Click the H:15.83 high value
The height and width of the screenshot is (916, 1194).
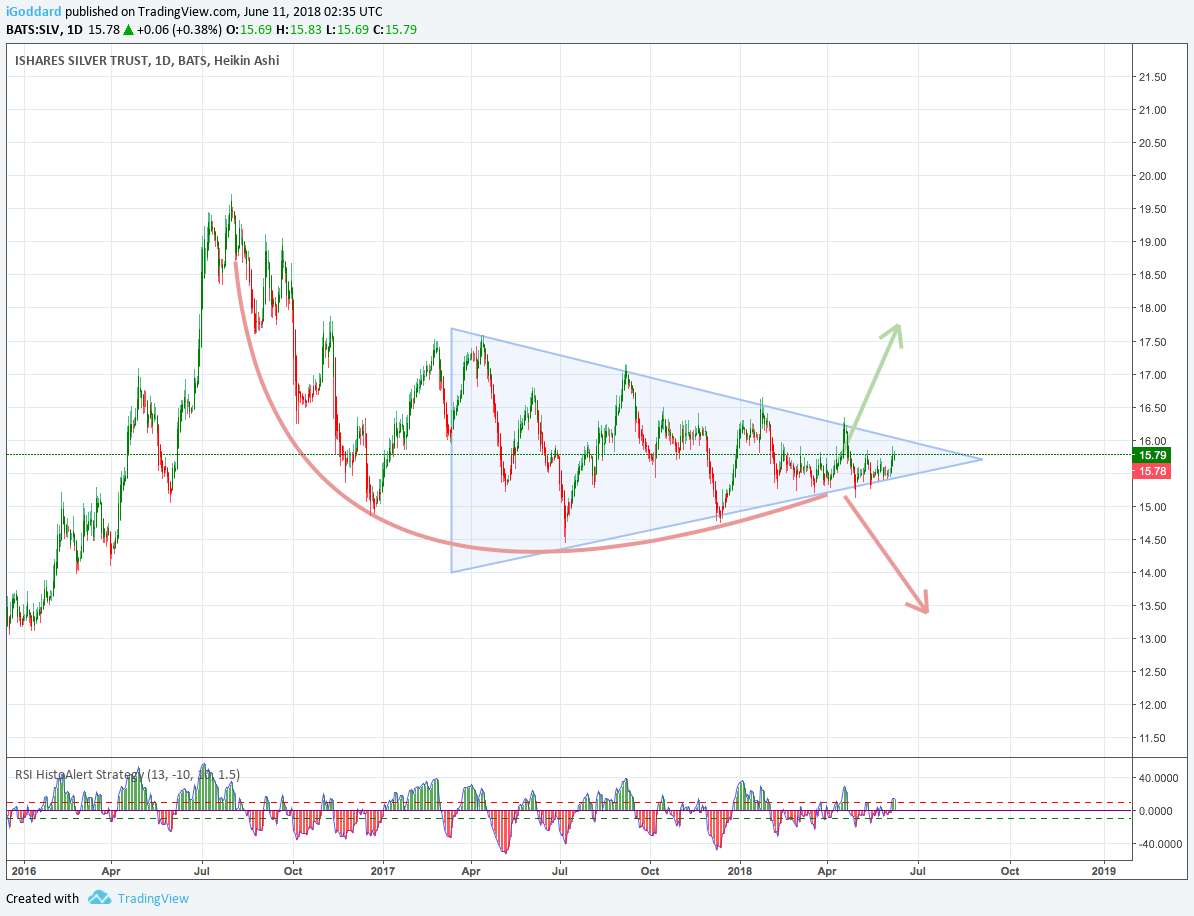(x=297, y=30)
